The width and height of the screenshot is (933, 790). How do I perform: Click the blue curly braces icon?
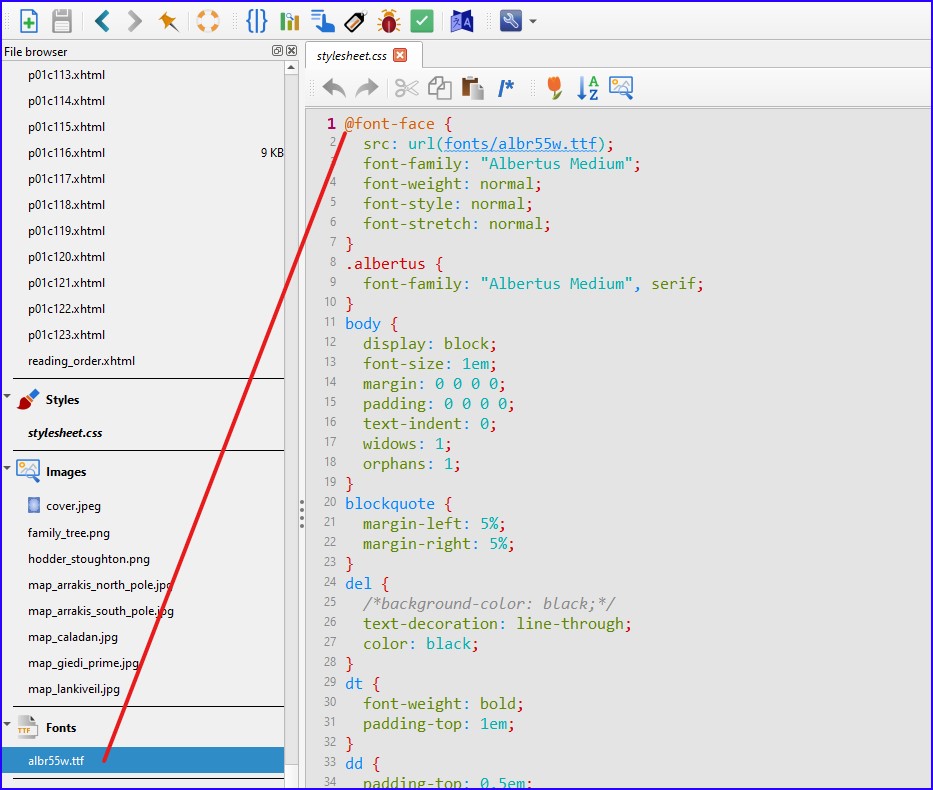click(257, 21)
